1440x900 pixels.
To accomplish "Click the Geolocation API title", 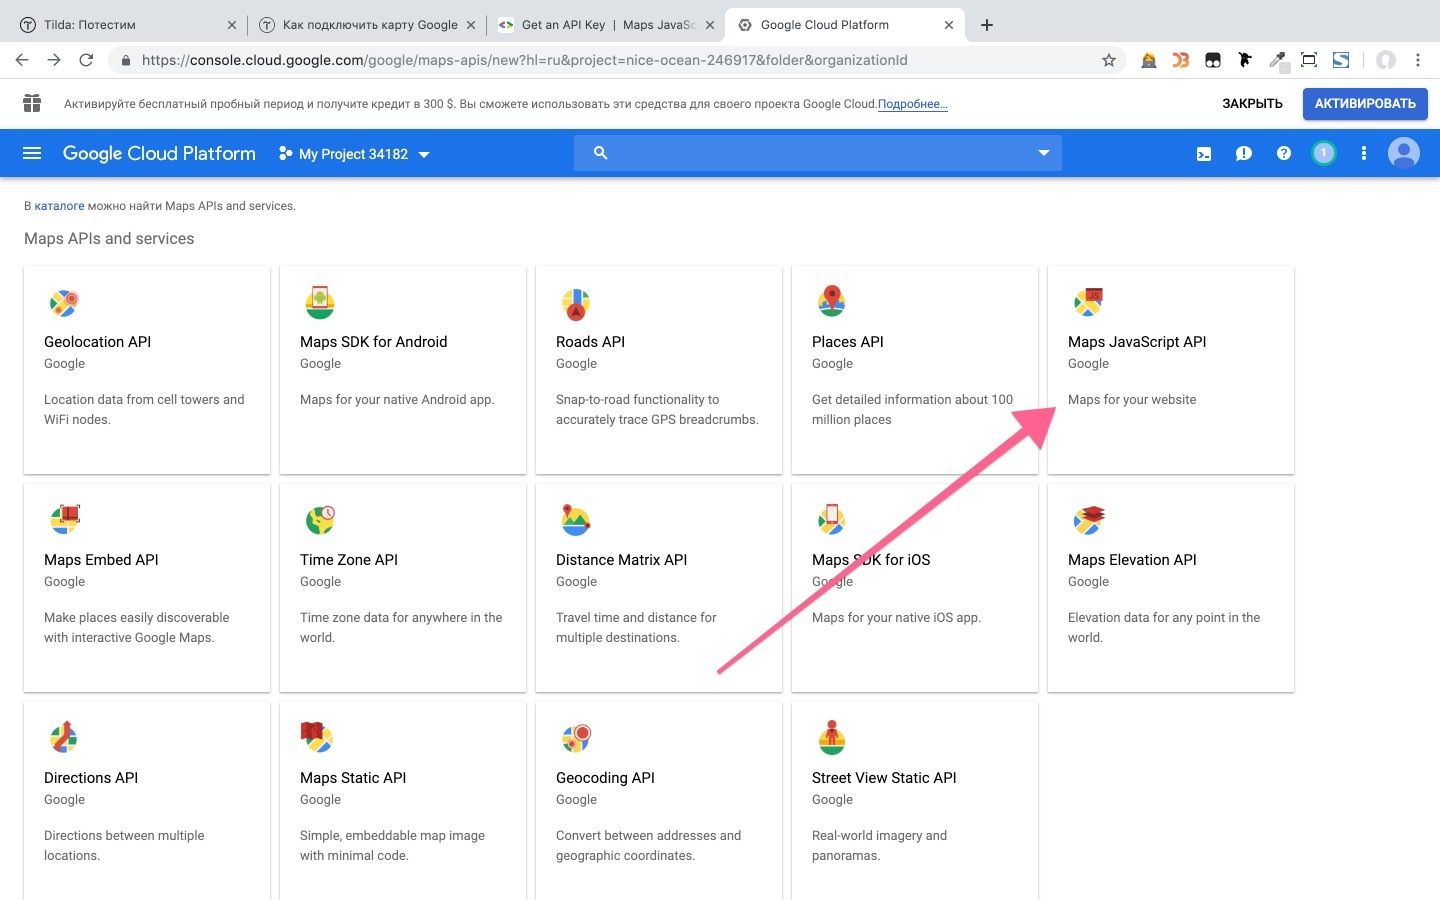I will click(x=97, y=342).
